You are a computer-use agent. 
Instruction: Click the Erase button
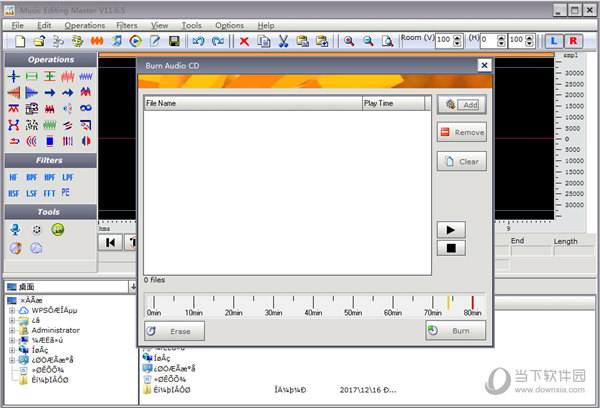coord(174,331)
